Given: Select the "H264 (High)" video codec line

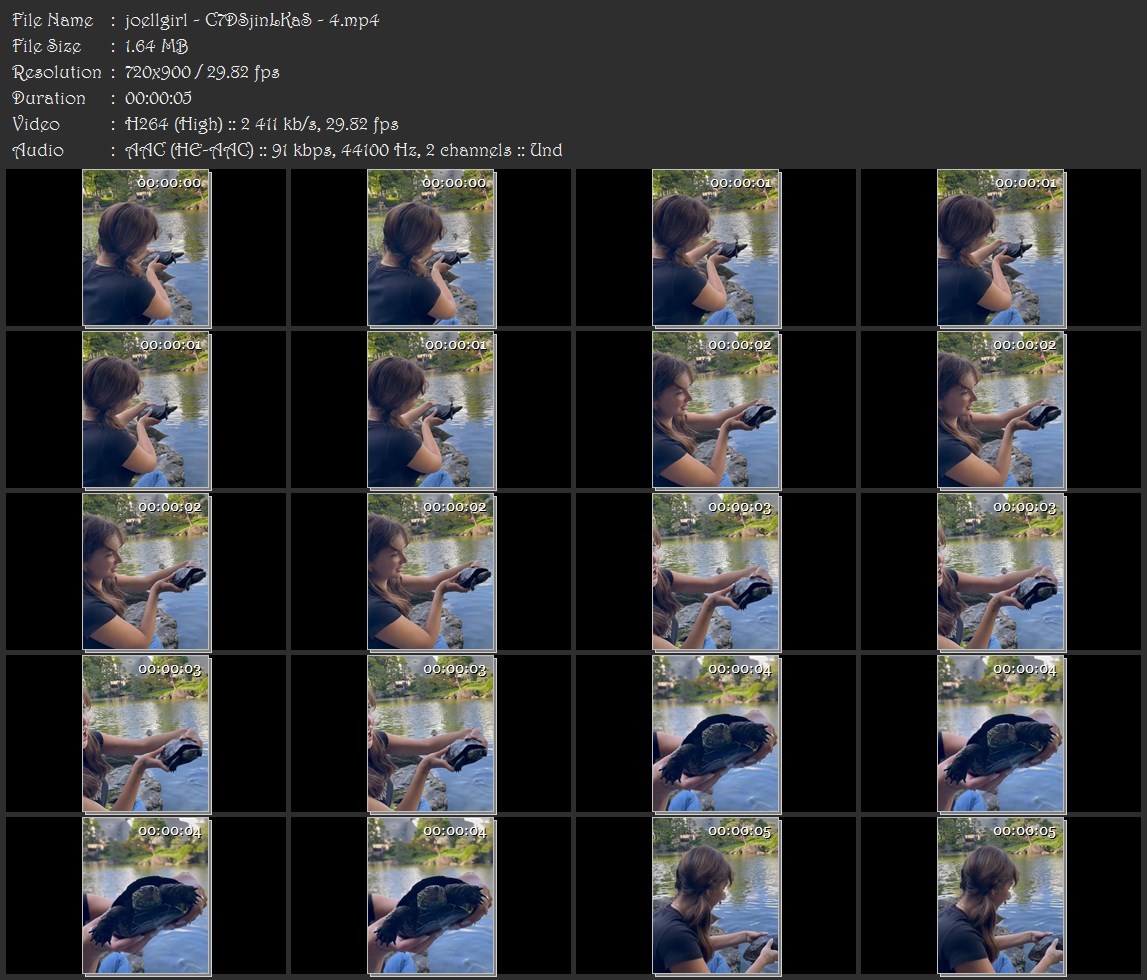Looking at the screenshot, I should 261,124.
